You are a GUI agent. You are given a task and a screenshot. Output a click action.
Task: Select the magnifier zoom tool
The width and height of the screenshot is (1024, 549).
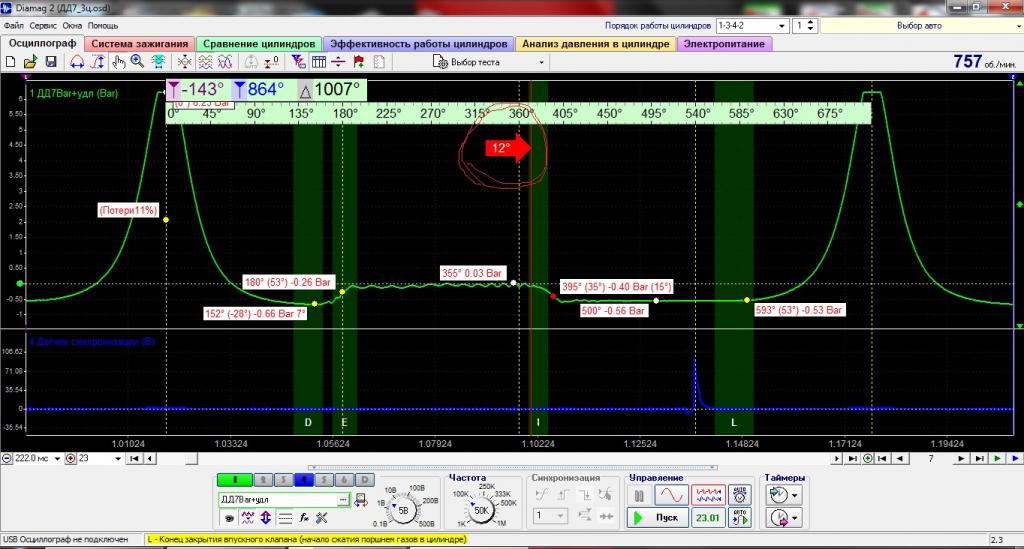pos(137,62)
